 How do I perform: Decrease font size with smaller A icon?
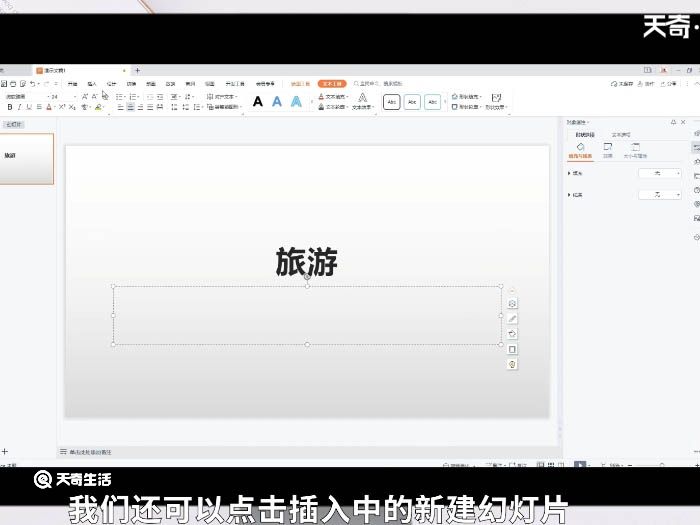[94, 96]
